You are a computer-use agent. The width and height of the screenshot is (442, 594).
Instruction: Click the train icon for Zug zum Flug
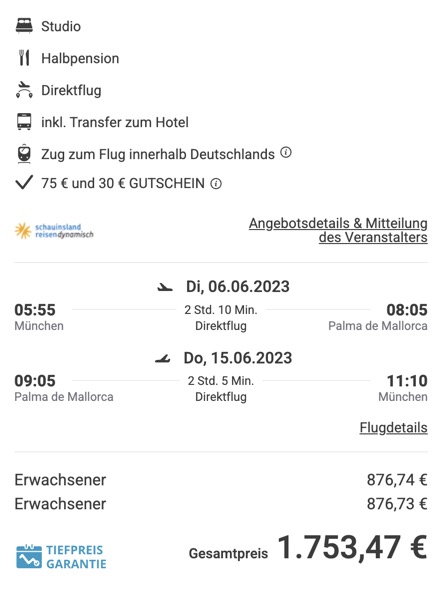coord(24,153)
